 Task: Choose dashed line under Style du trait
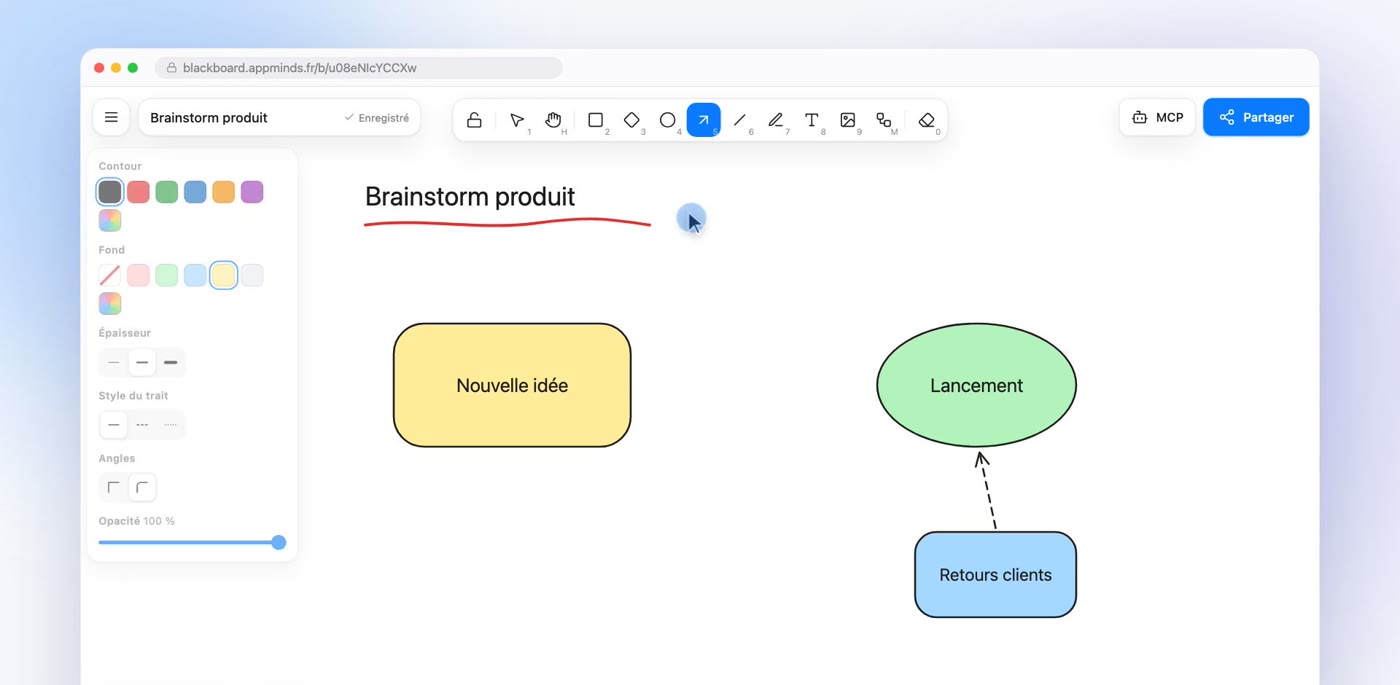[142, 425]
